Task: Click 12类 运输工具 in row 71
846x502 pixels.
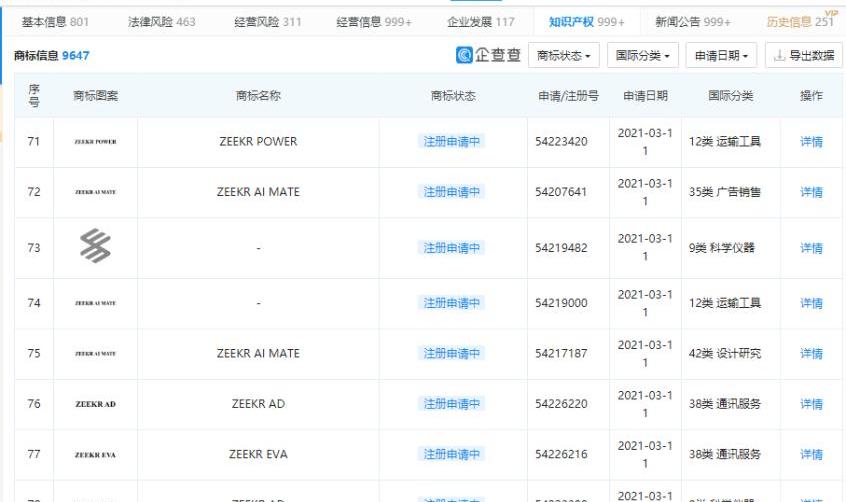Action: click(x=725, y=141)
